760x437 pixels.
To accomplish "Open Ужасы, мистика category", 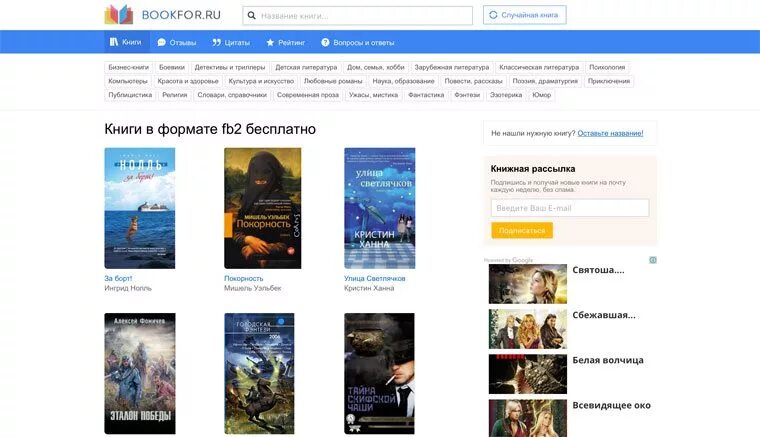I will tap(373, 95).
